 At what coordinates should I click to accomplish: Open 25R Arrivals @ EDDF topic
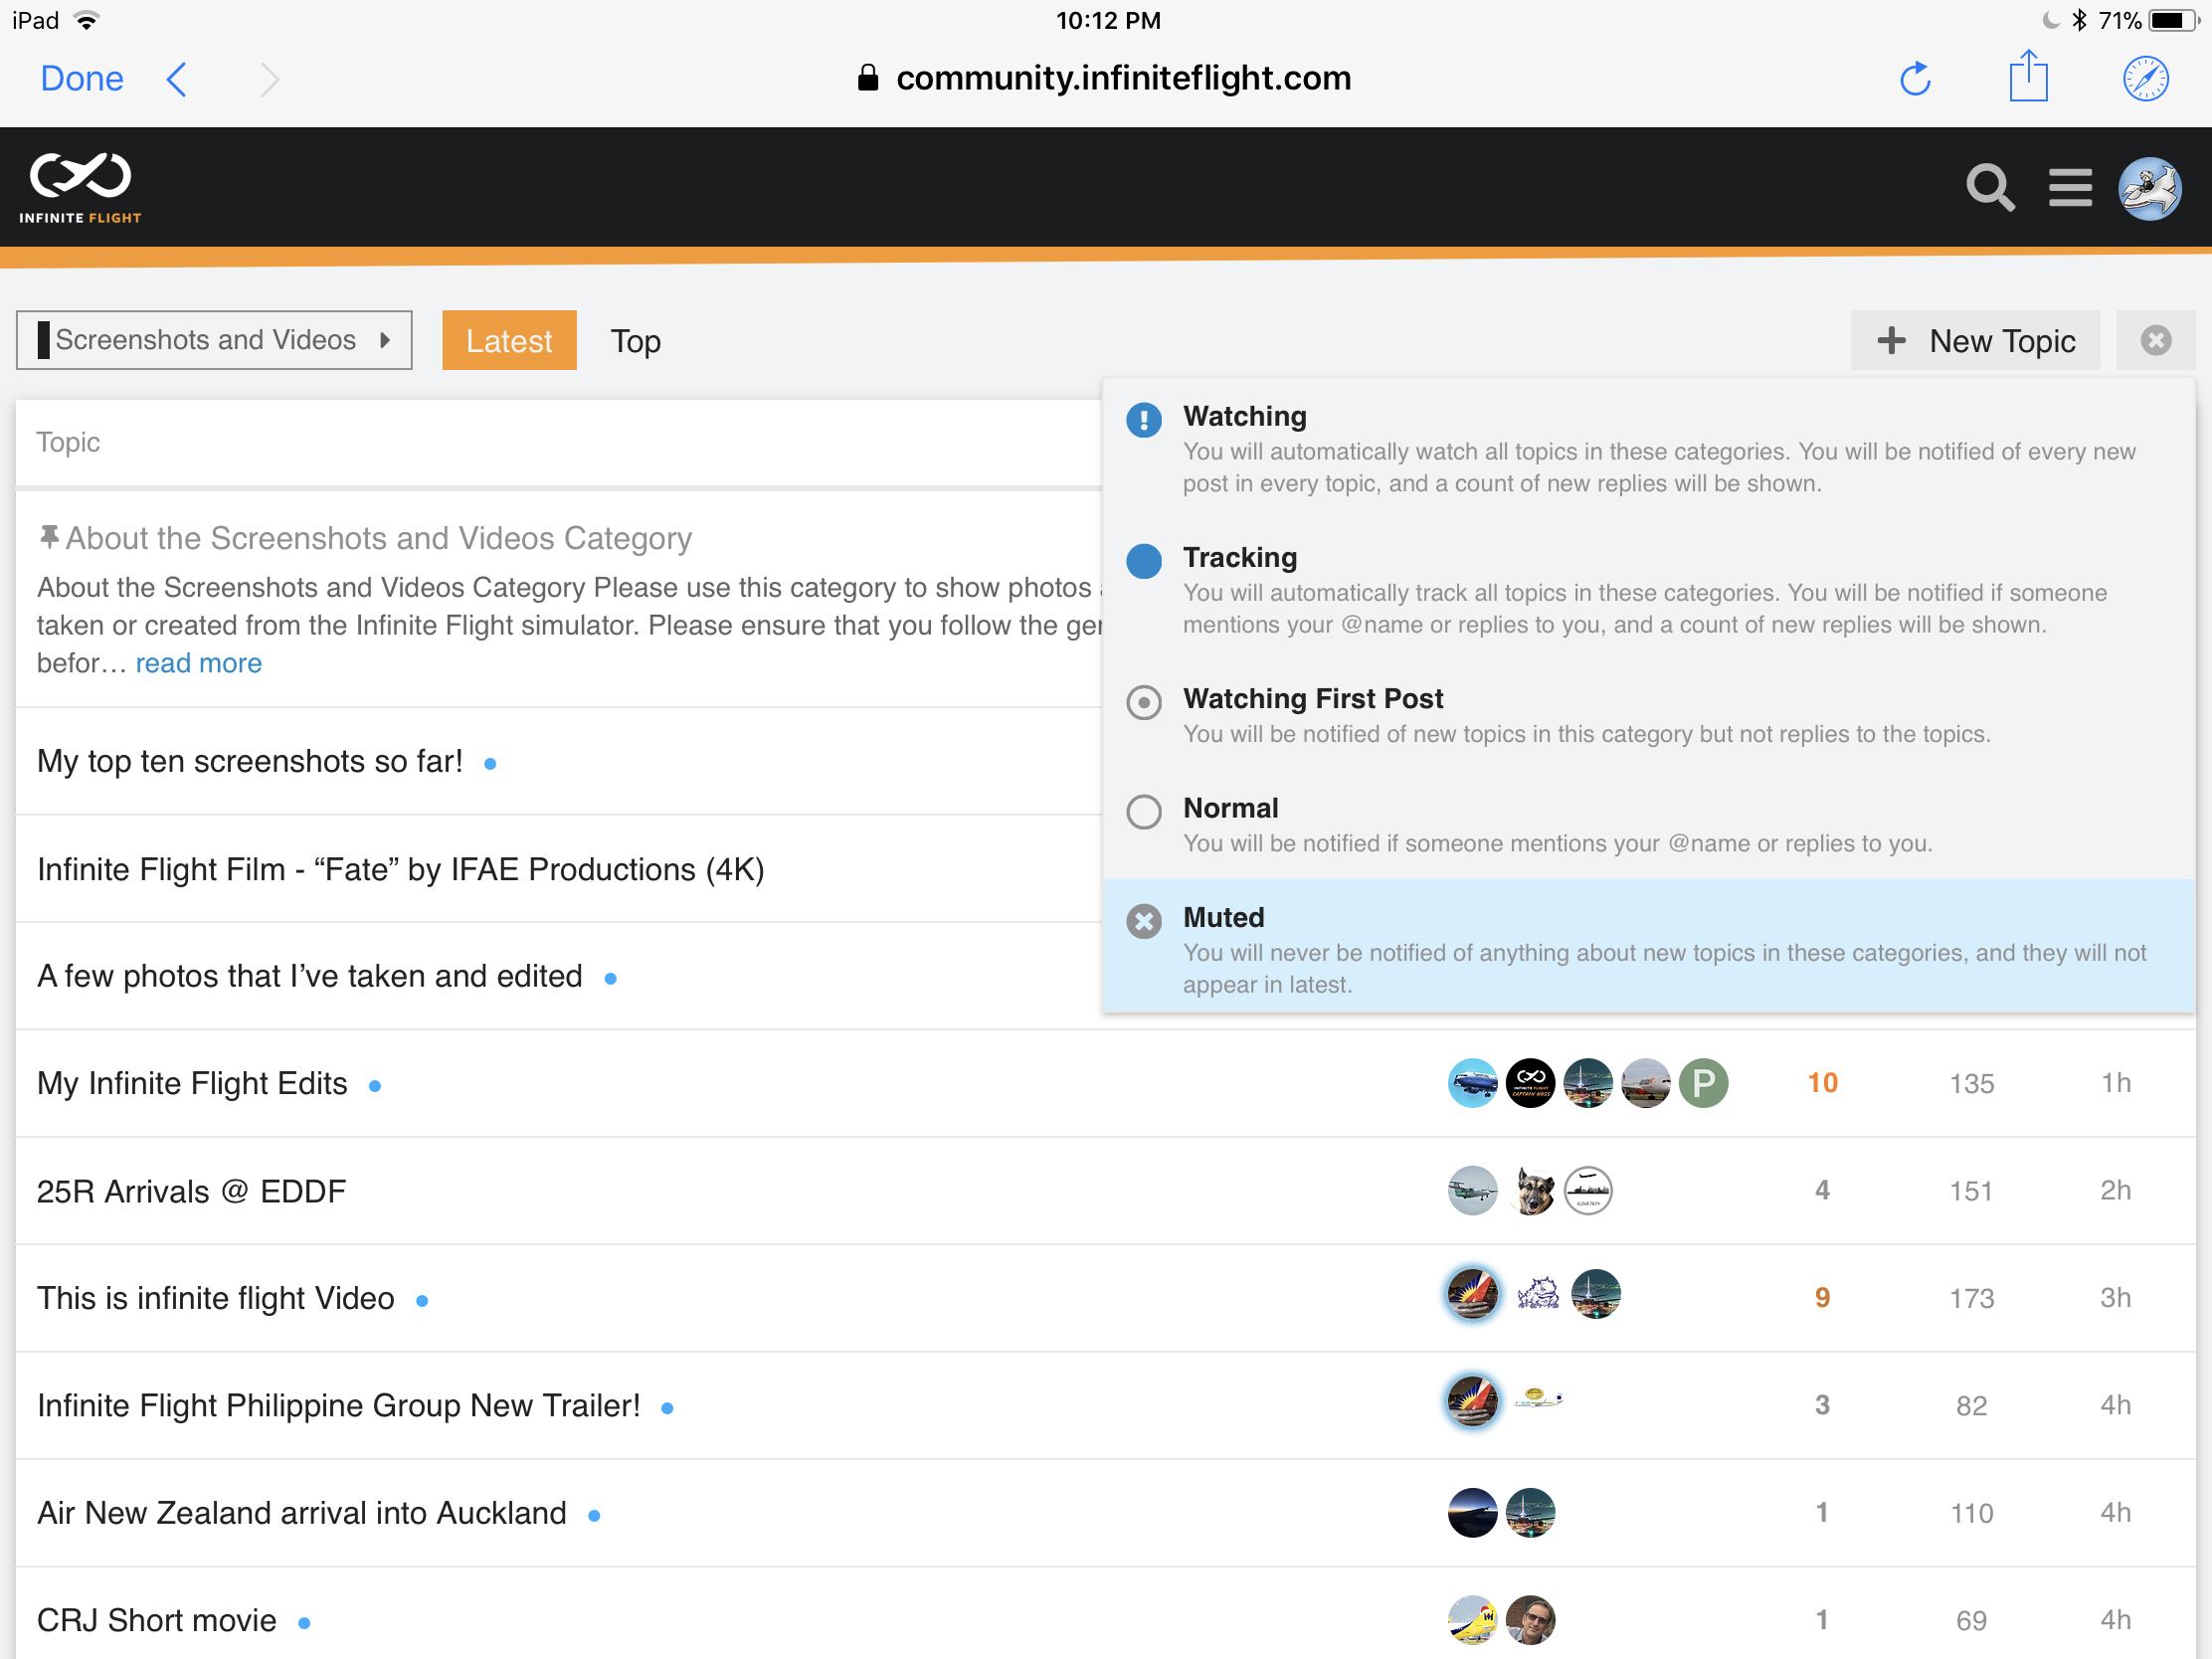(191, 1191)
